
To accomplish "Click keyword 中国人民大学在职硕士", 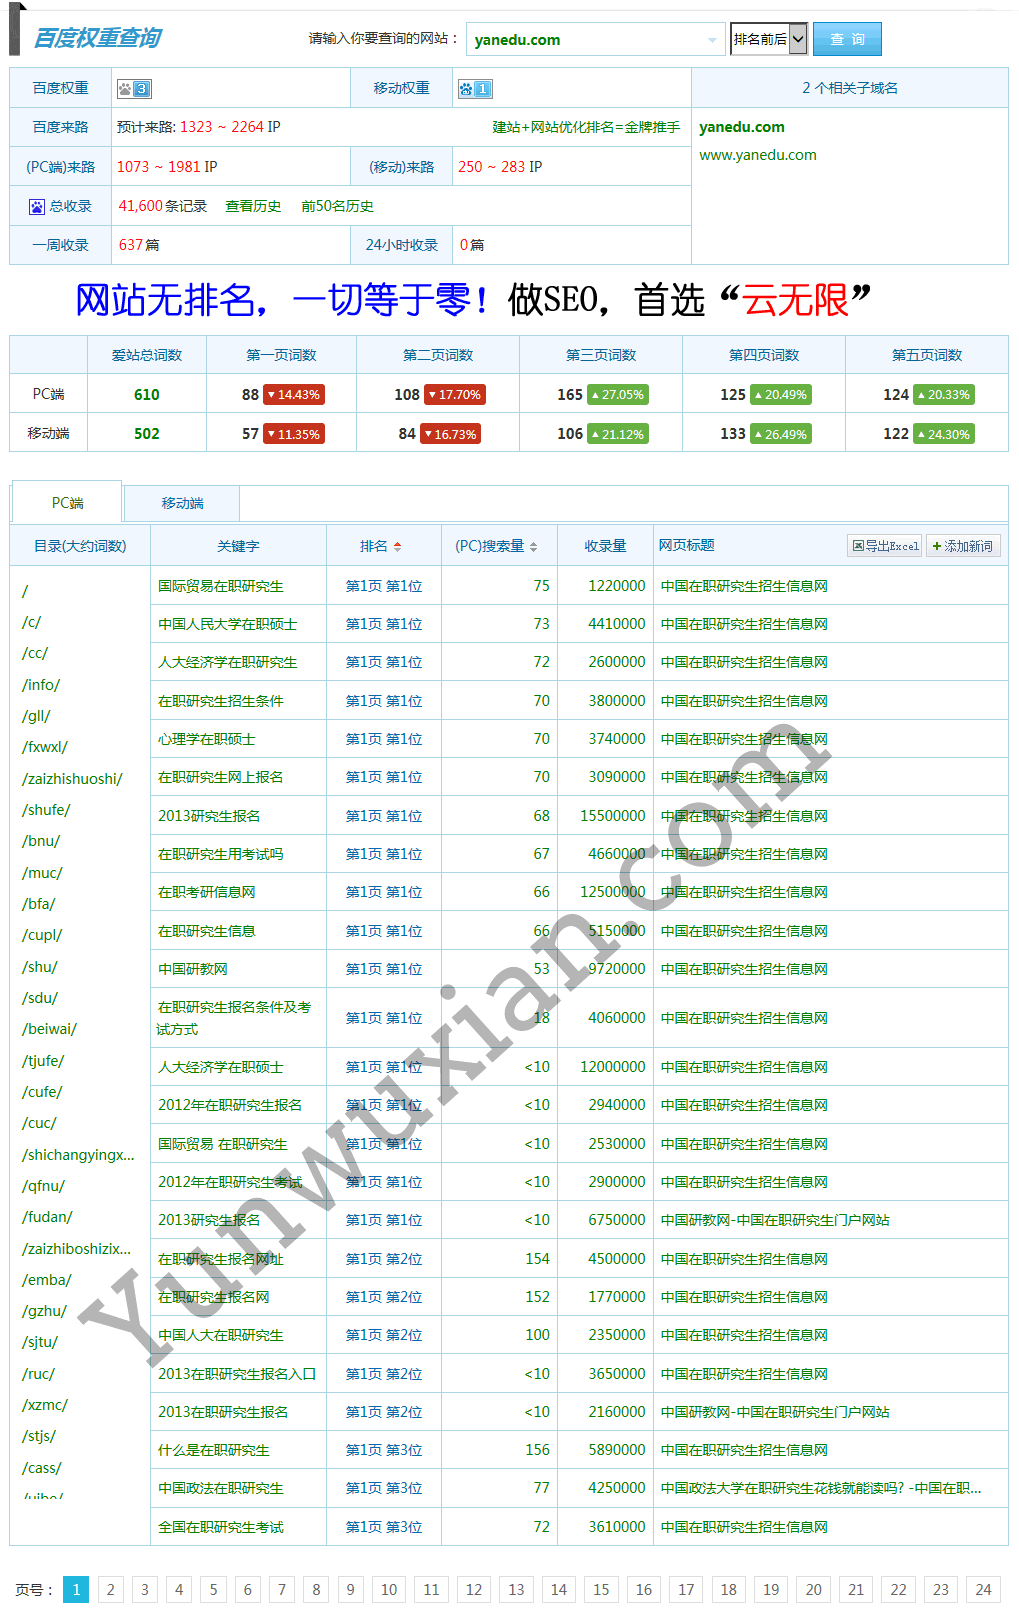I will 228,624.
